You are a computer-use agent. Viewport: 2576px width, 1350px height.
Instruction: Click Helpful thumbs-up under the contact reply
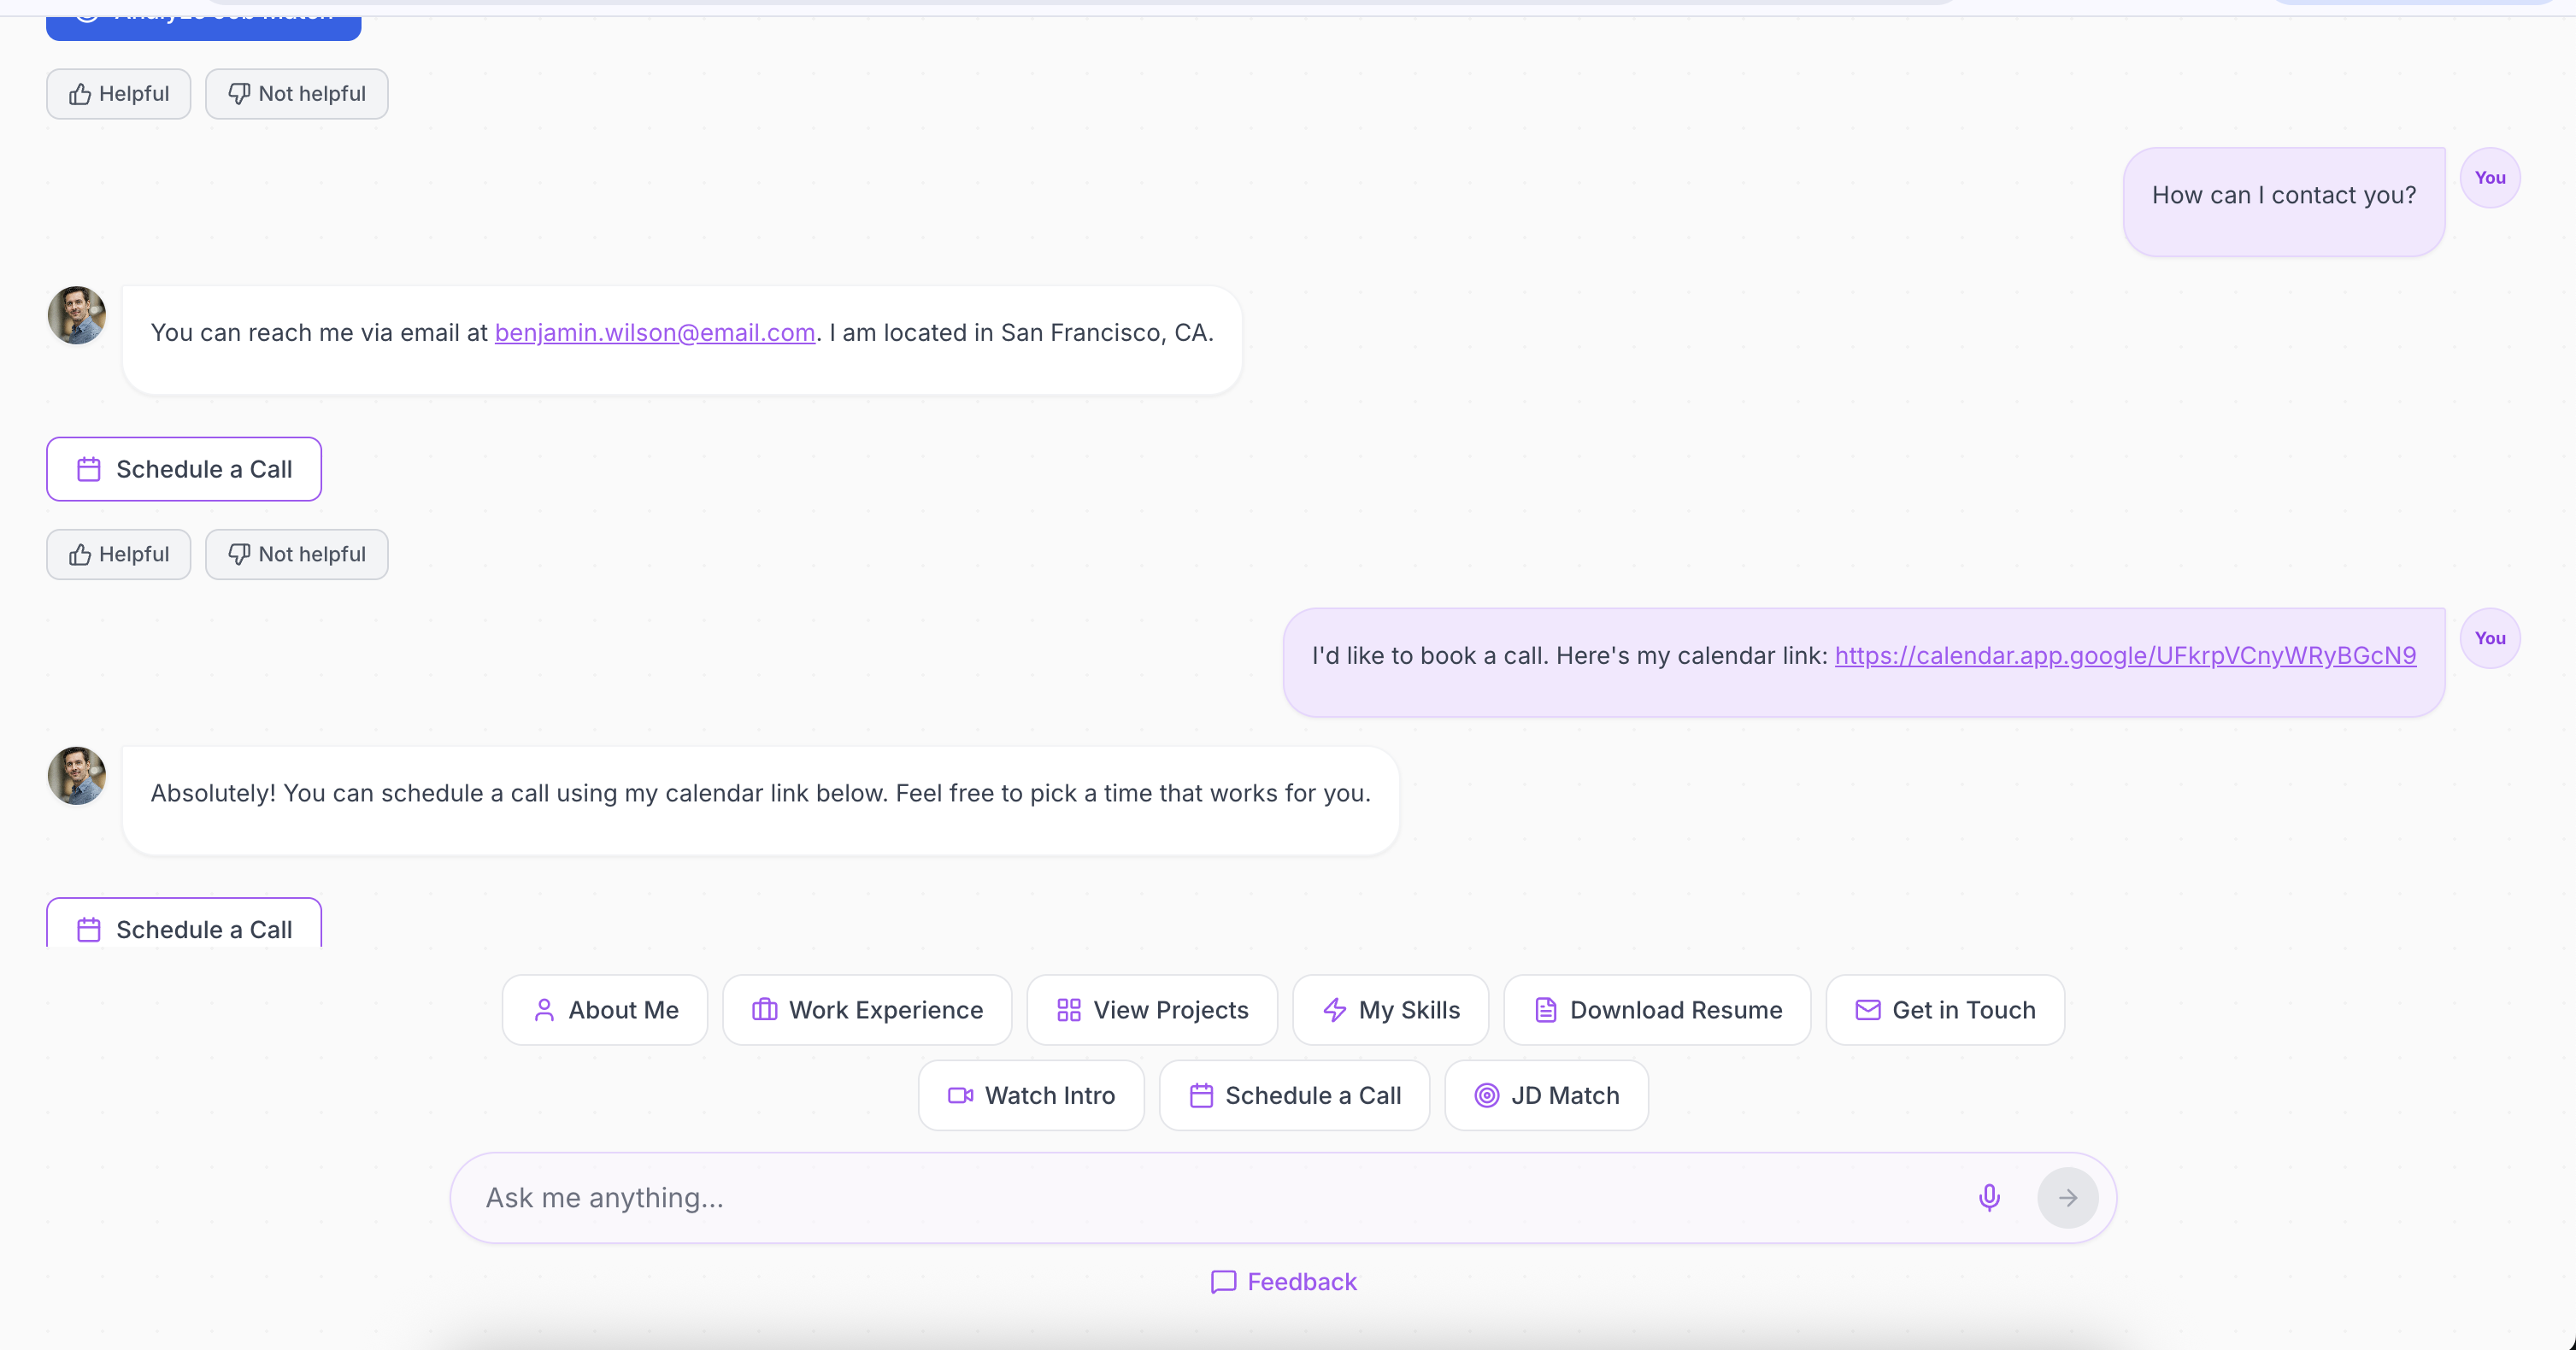click(x=119, y=554)
